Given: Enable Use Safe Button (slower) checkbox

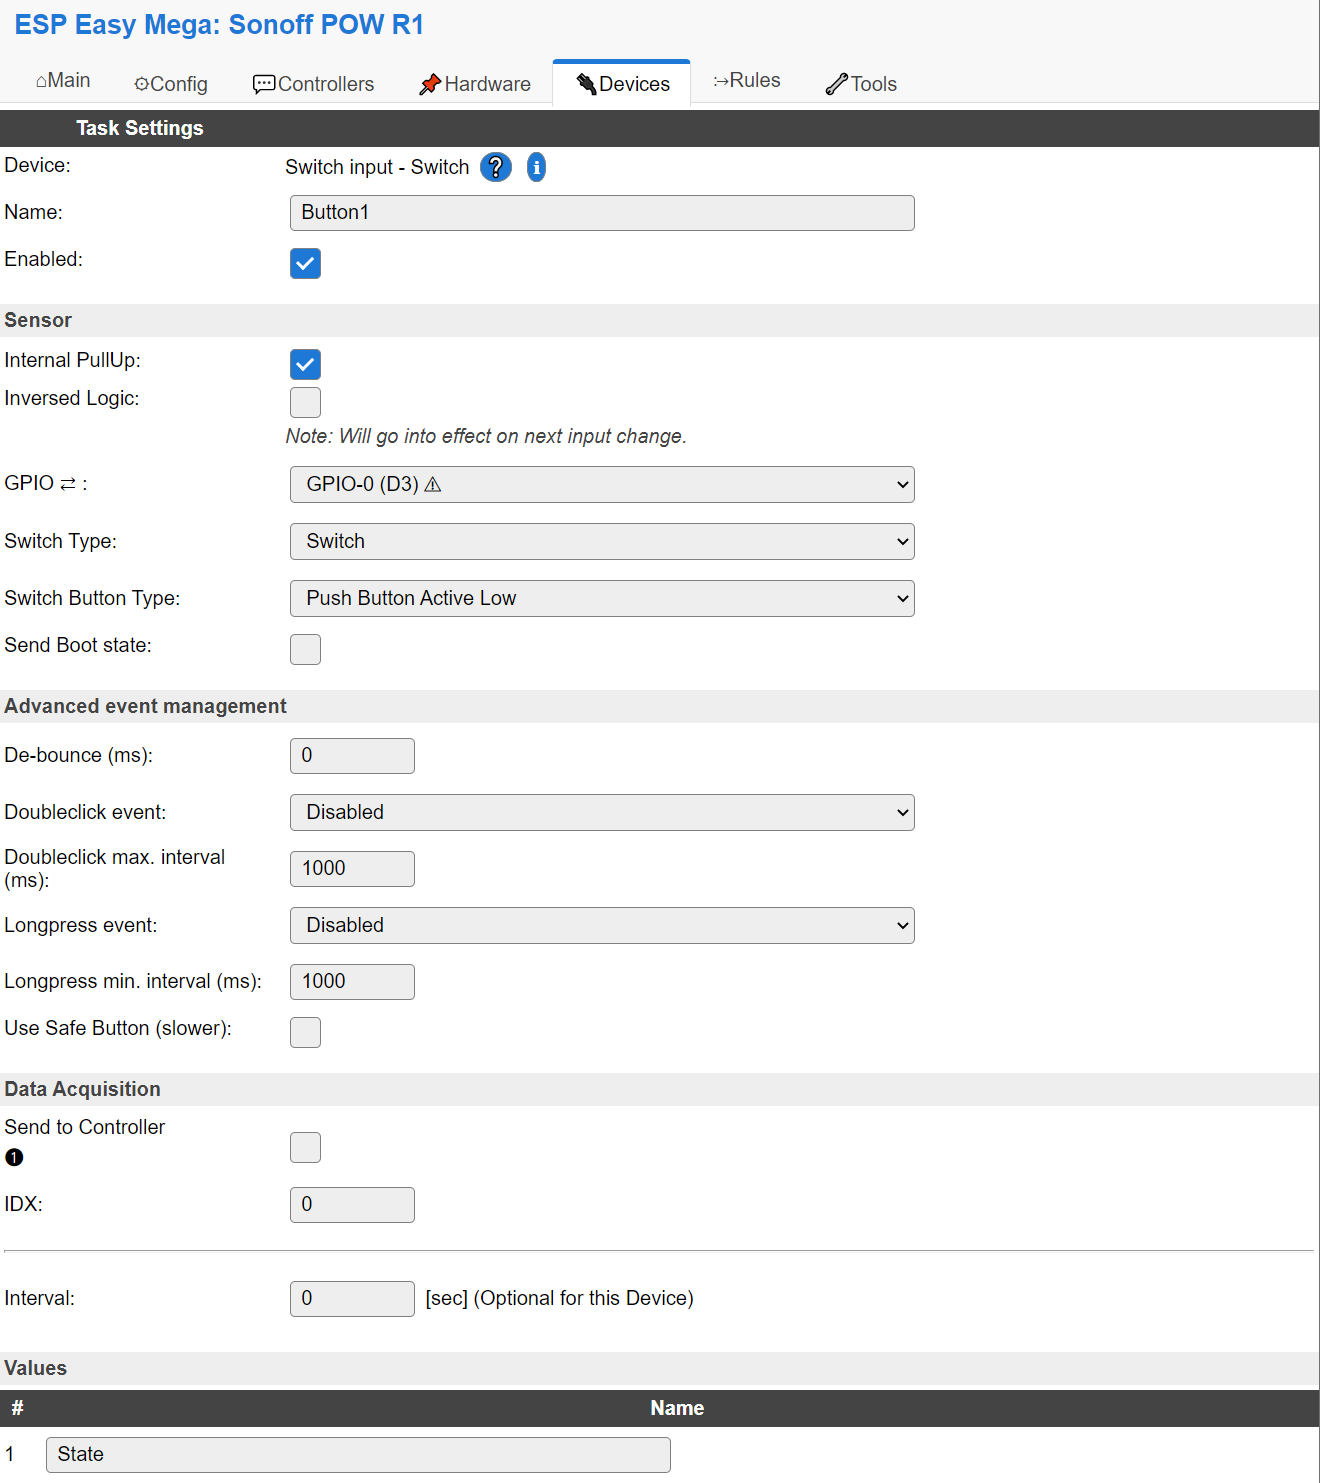Looking at the screenshot, I should tap(305, 1032).
